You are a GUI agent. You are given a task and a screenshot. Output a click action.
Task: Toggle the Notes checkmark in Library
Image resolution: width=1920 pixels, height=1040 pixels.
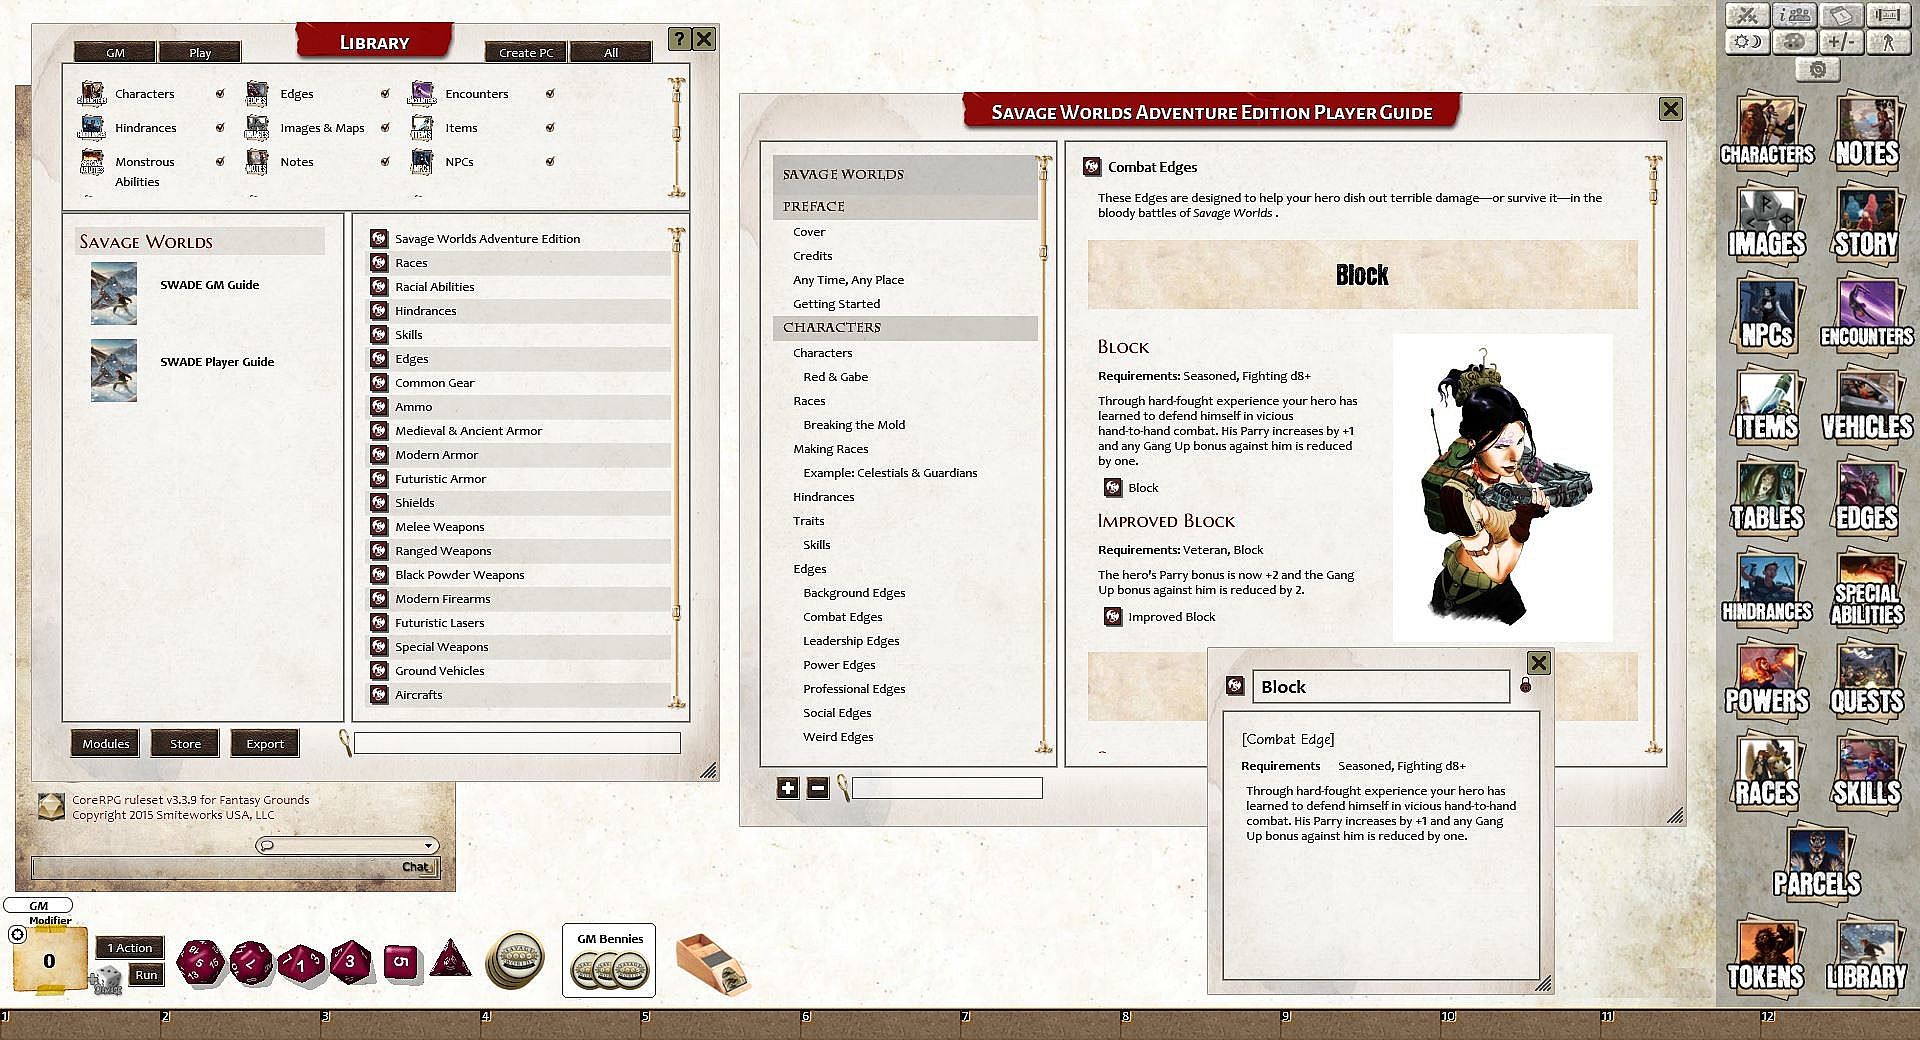click(x=385, y=162)
